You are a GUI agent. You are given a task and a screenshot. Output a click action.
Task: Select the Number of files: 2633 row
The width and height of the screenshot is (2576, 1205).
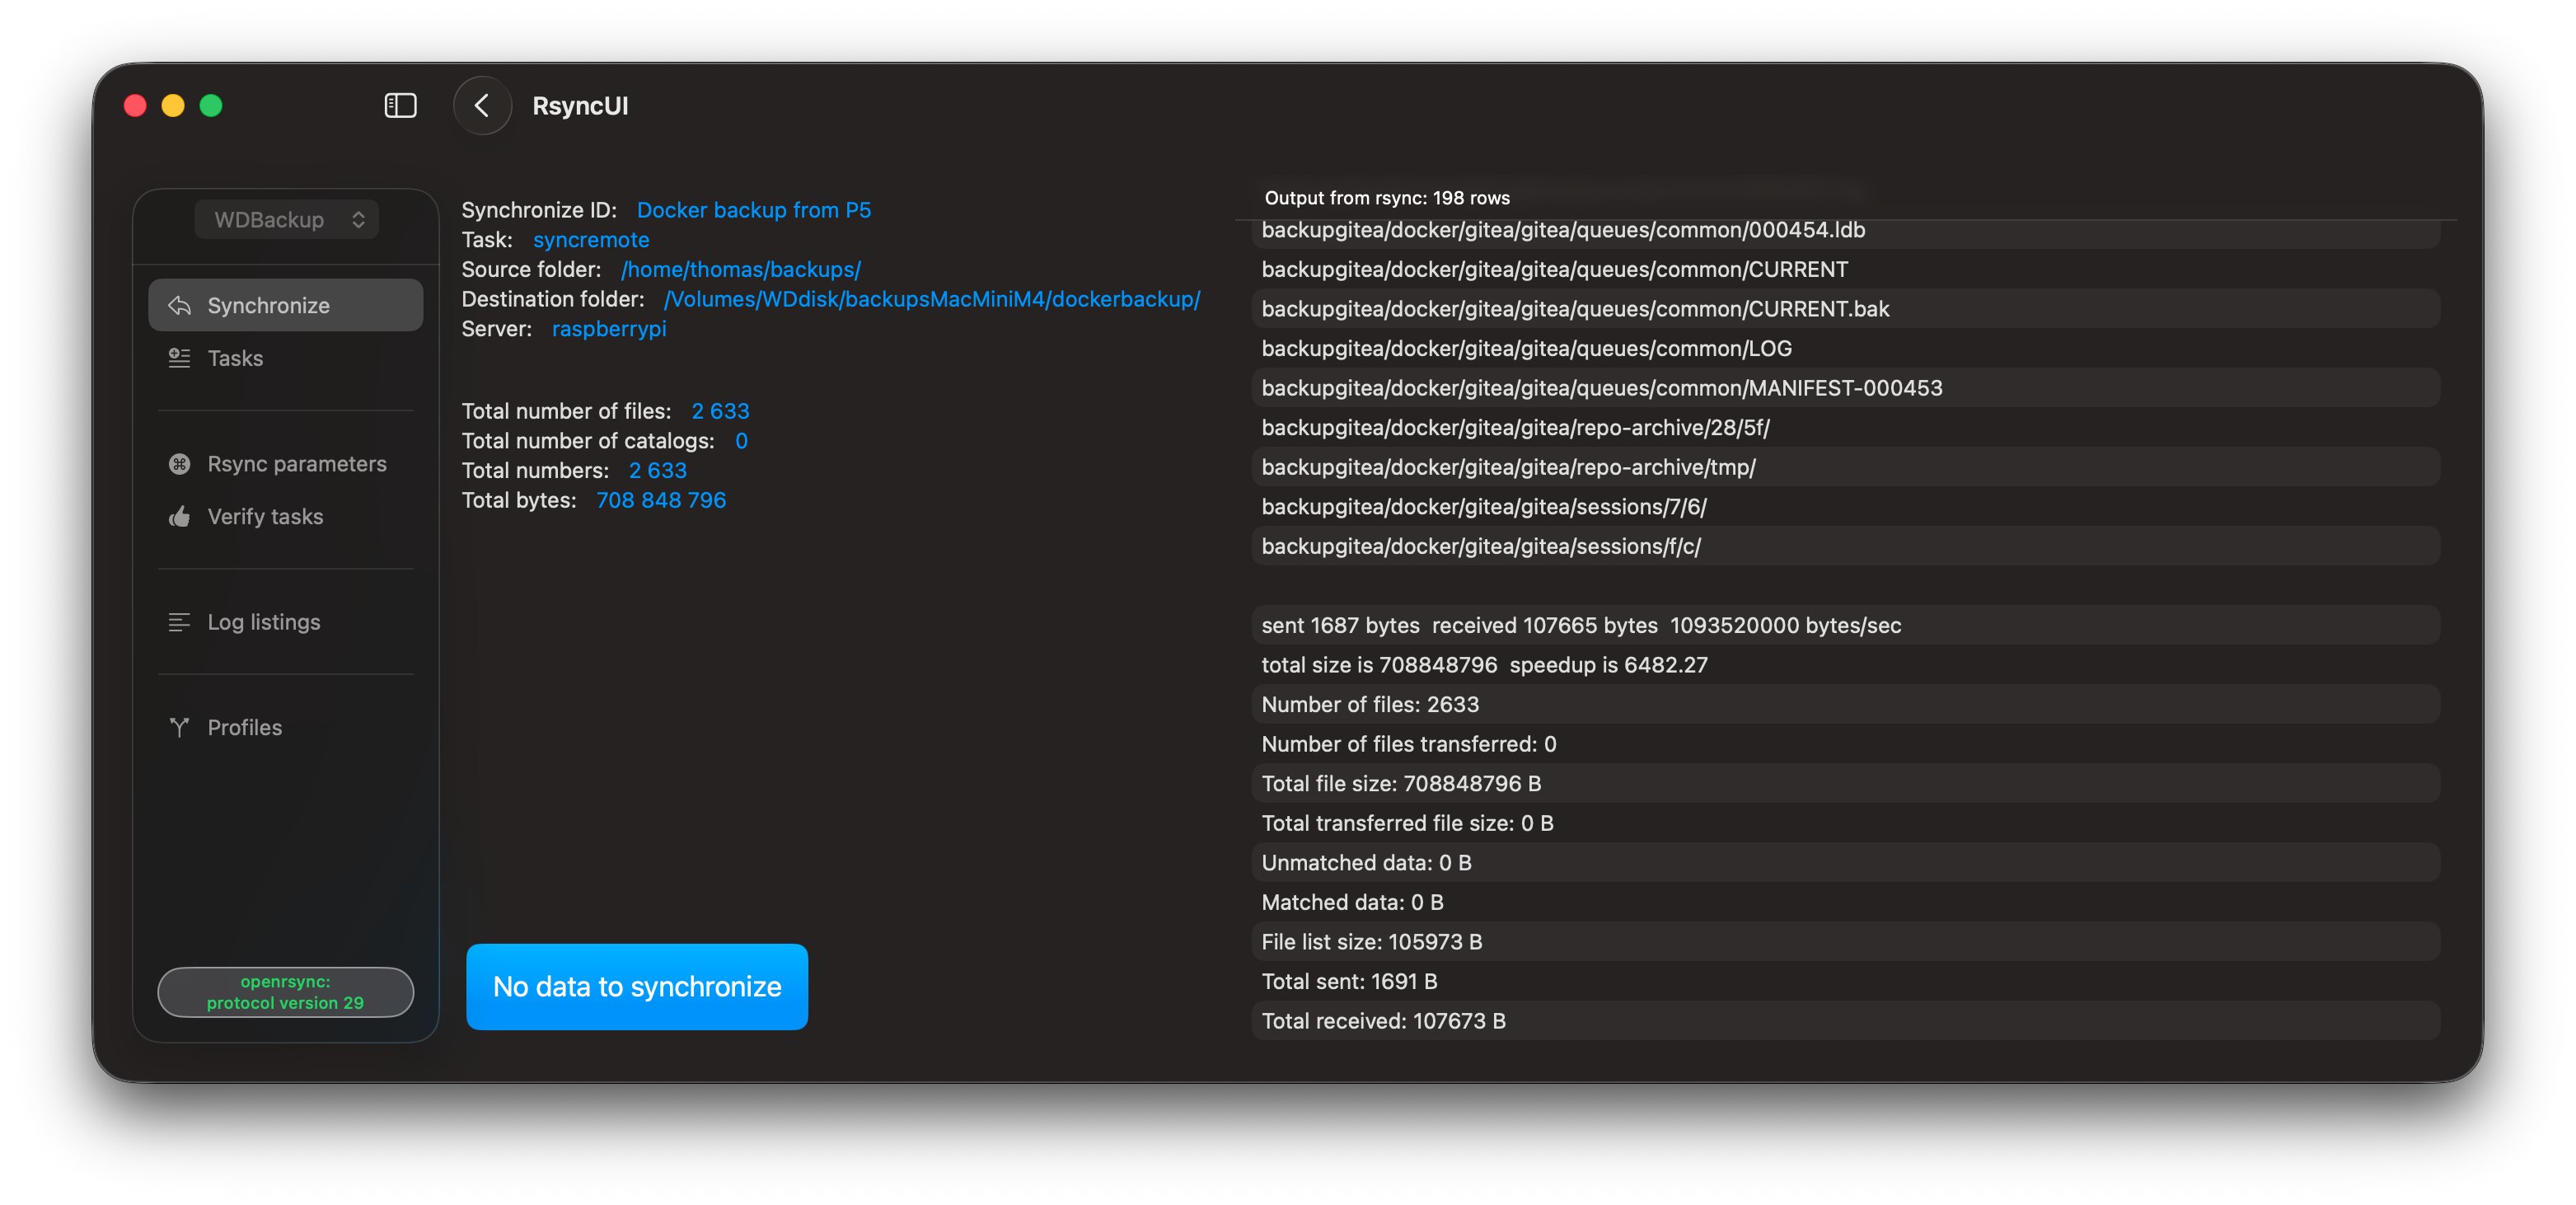click(1846, 705)
